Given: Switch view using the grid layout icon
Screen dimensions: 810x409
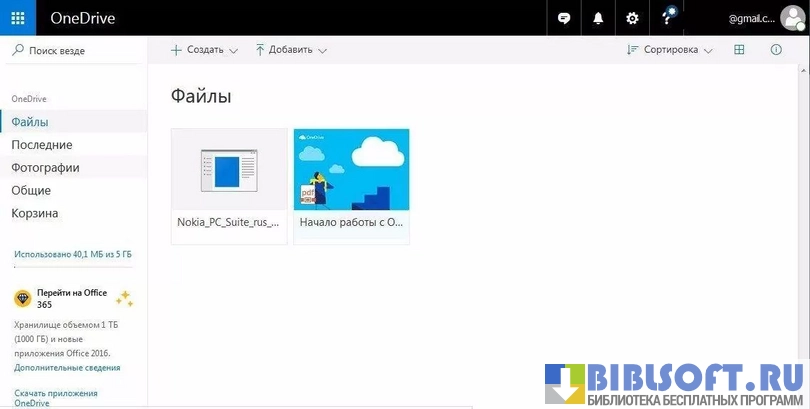Looking at the screenshot, I should pos(739,50).
